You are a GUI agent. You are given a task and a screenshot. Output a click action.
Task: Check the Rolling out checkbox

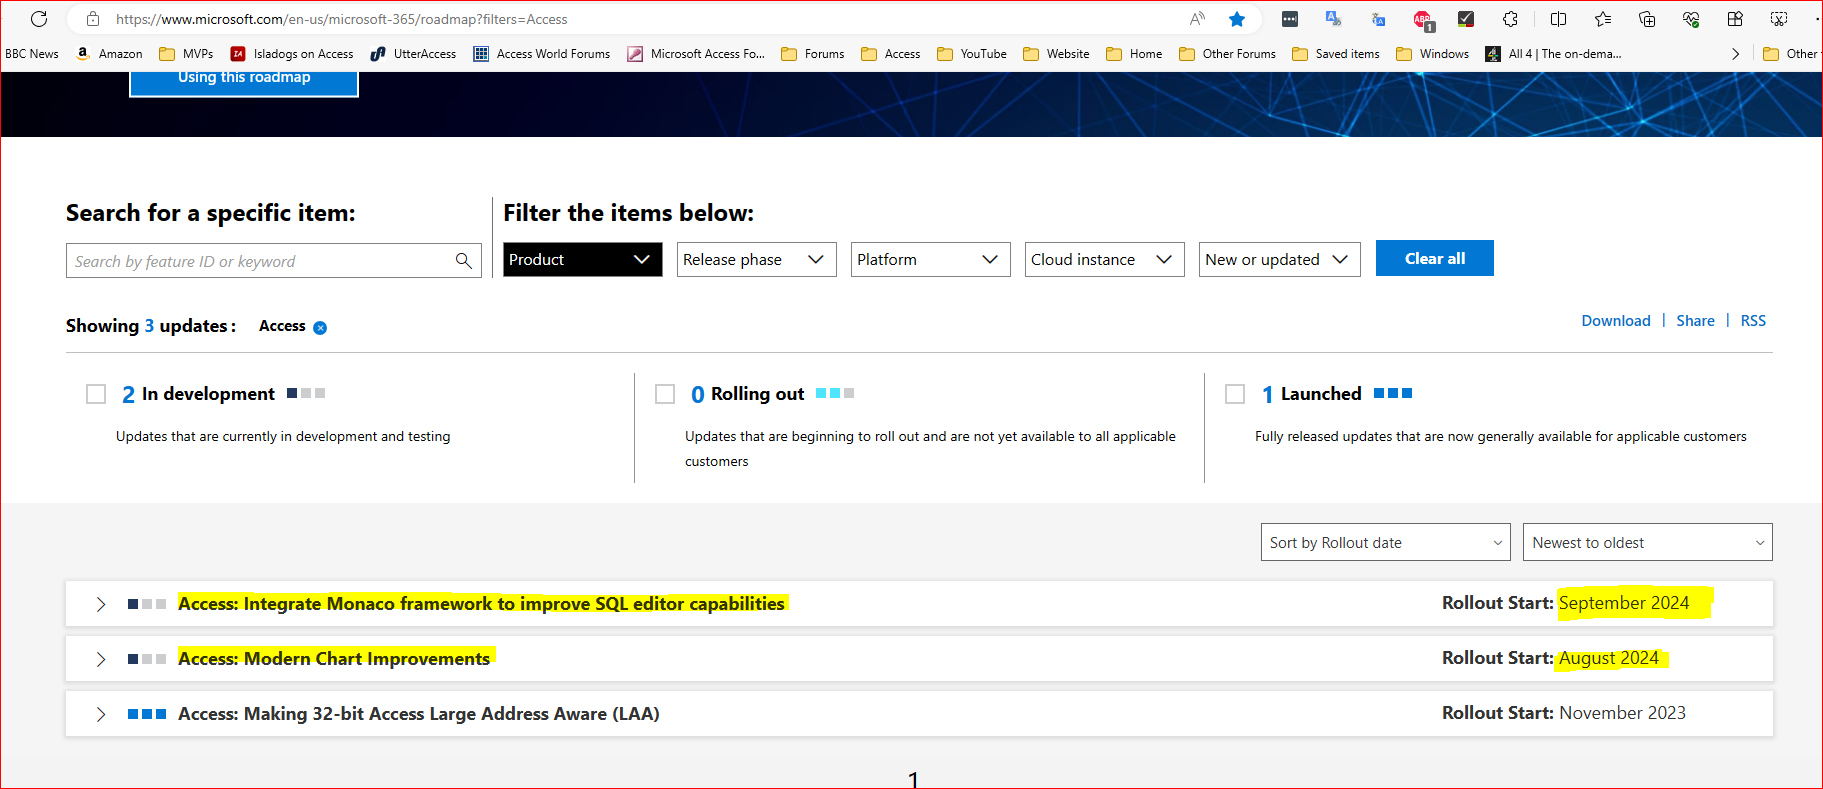[665, 394]
